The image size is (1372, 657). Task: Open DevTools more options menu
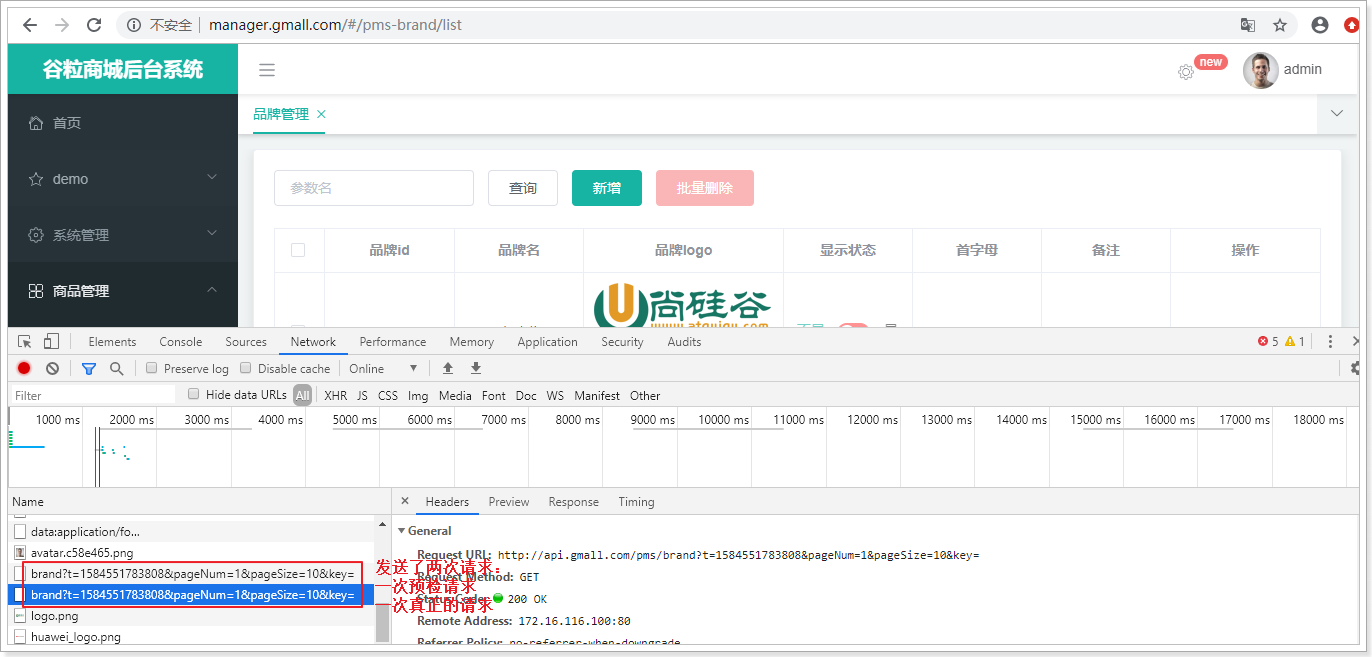pos(1330,342)
